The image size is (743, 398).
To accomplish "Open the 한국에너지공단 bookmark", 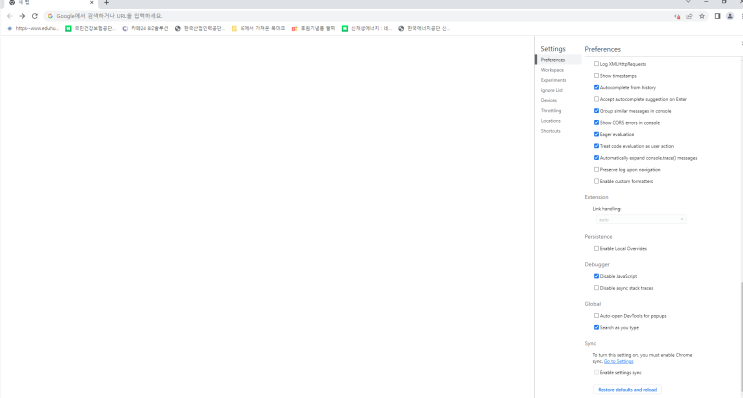I will pyautogui.click(x=424, y=28).
